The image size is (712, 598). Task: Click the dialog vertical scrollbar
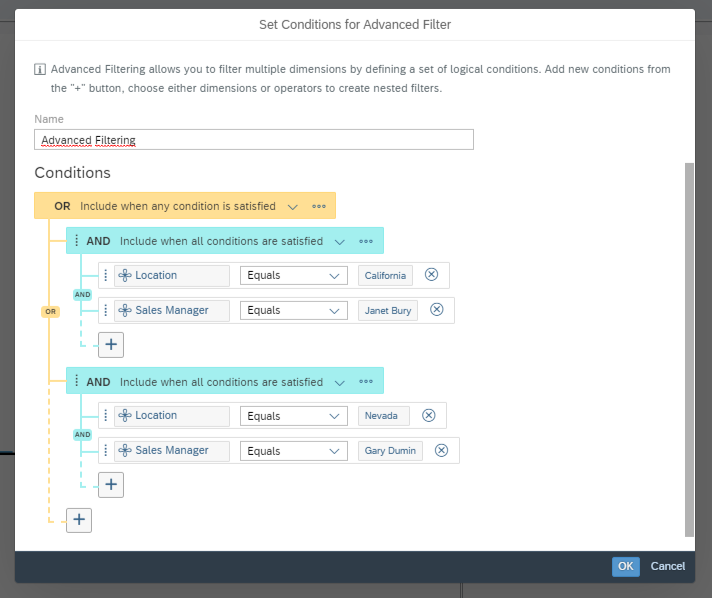point(689,350)
